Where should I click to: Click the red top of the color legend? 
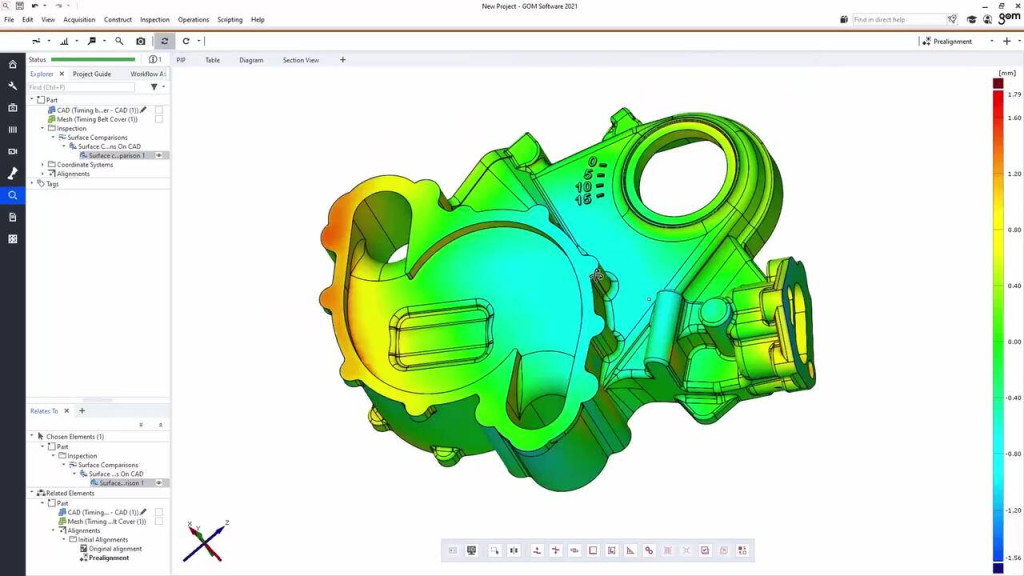pyautogui.click(x=997, y=84)
